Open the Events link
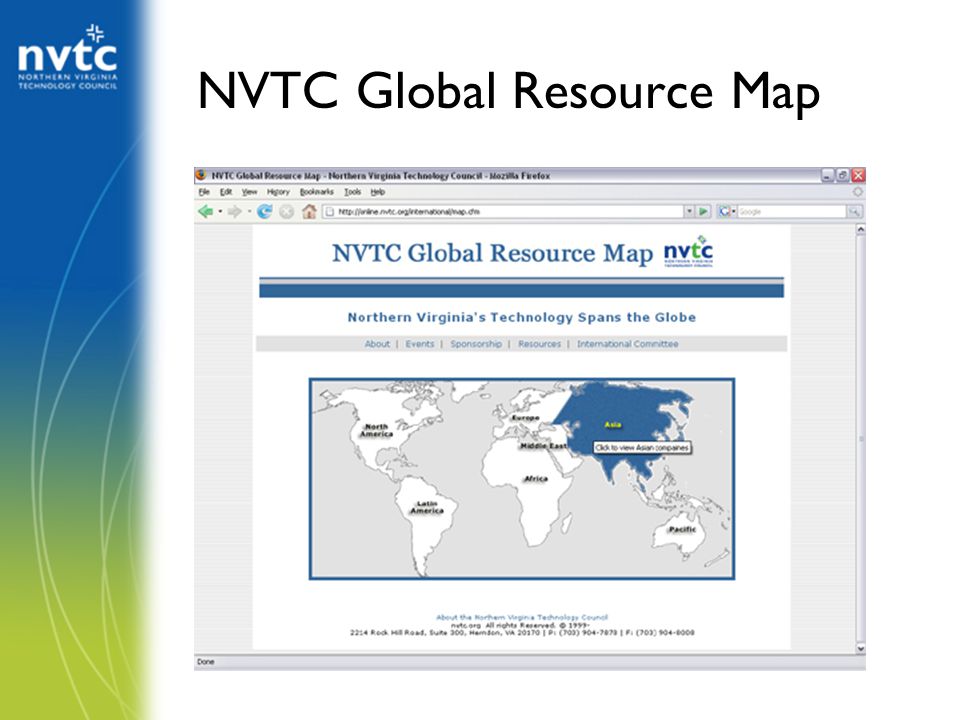The image size is (960, 720). coord(419,344)
